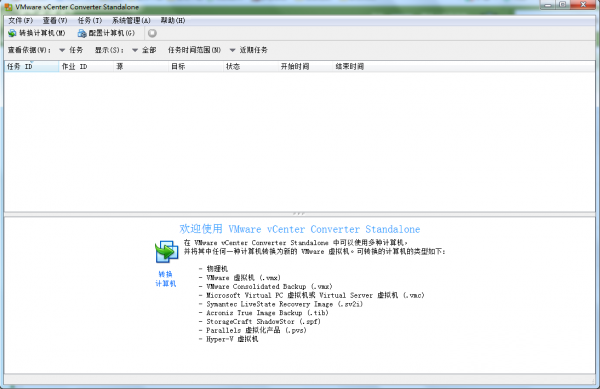This screenshot has height=389, width=600.
Task: Minimize the Converter window
Action: point(548,5)
